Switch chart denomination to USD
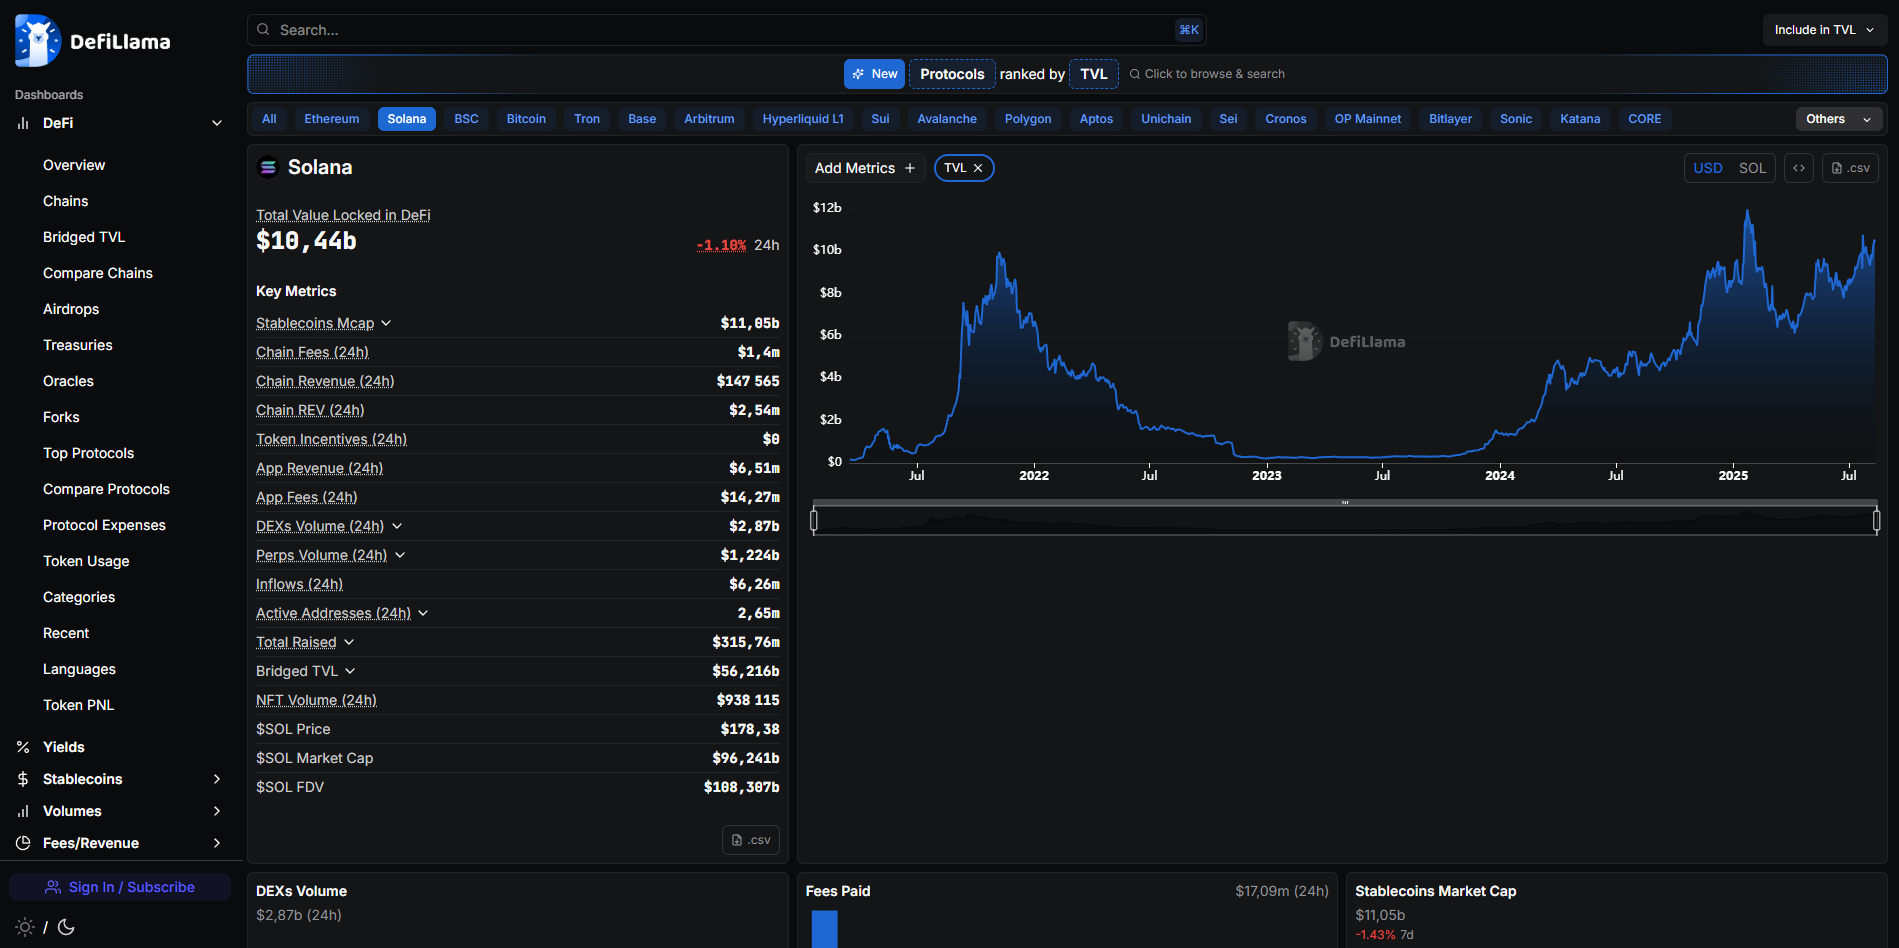Screen dimensions: 1899x948 1707,168
